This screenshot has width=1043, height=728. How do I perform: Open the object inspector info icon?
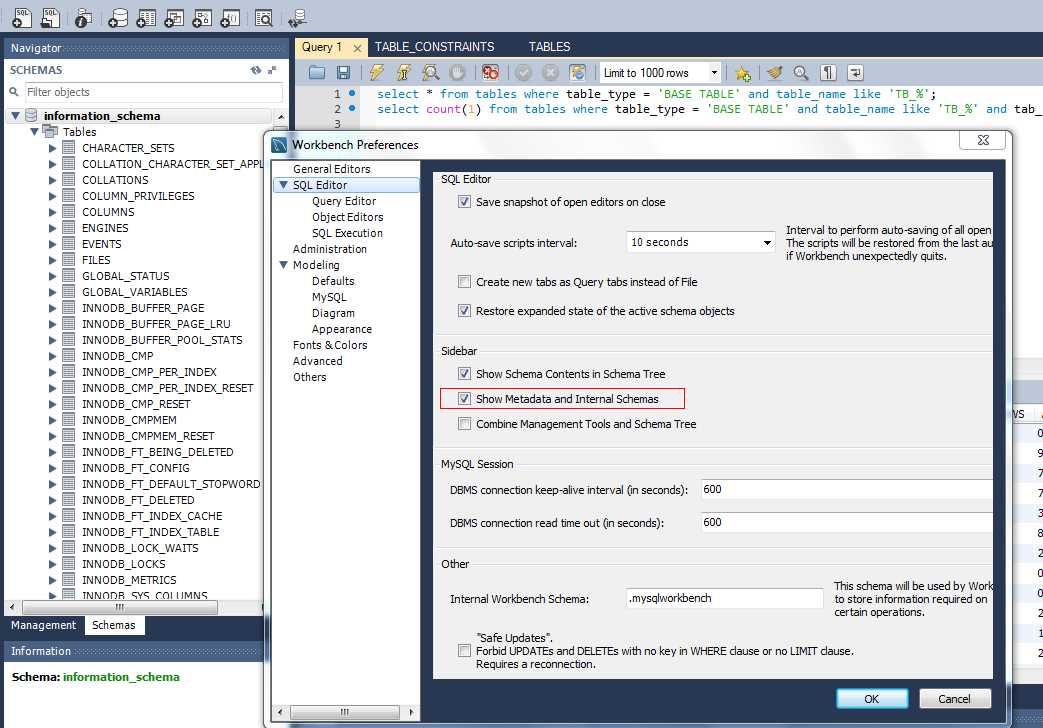click(x=83, y=18)
